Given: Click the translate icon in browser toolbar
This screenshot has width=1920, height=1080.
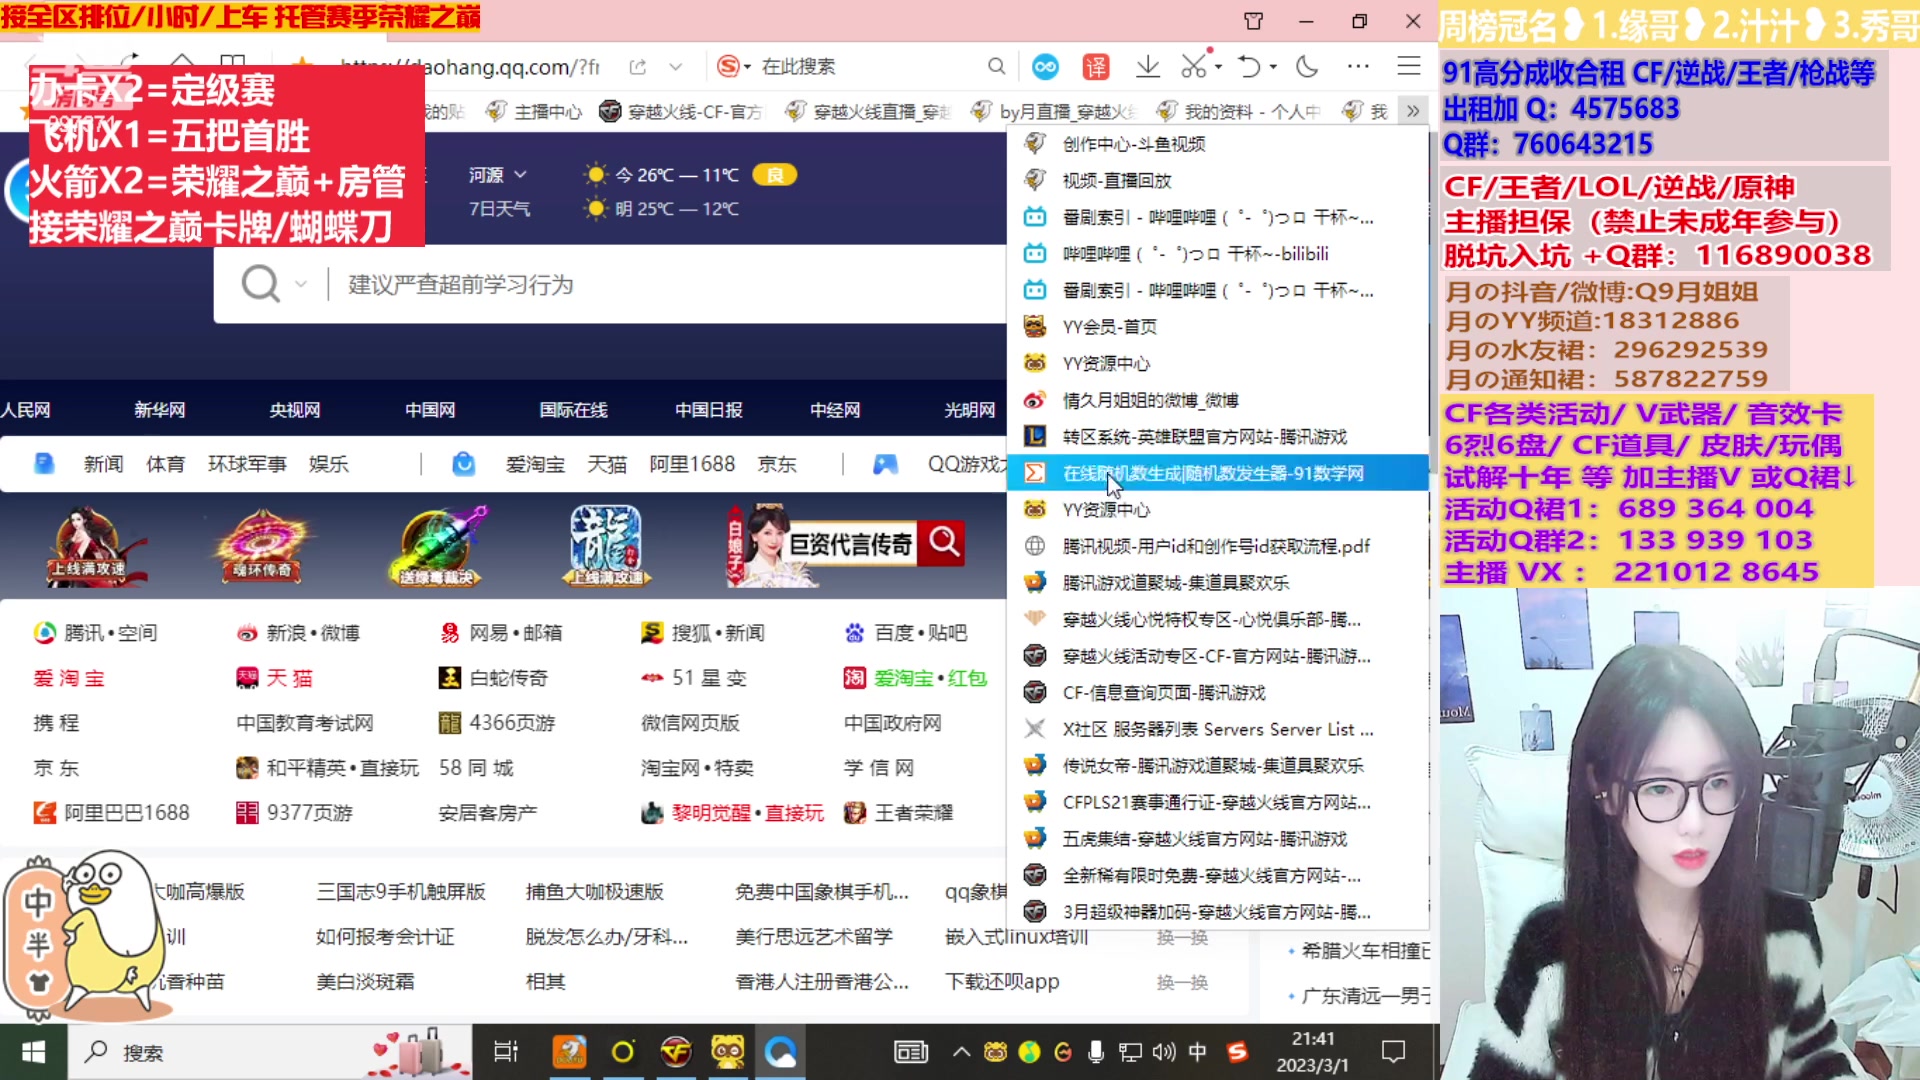Looking at the screenshot, I should tap(1096, 67).
